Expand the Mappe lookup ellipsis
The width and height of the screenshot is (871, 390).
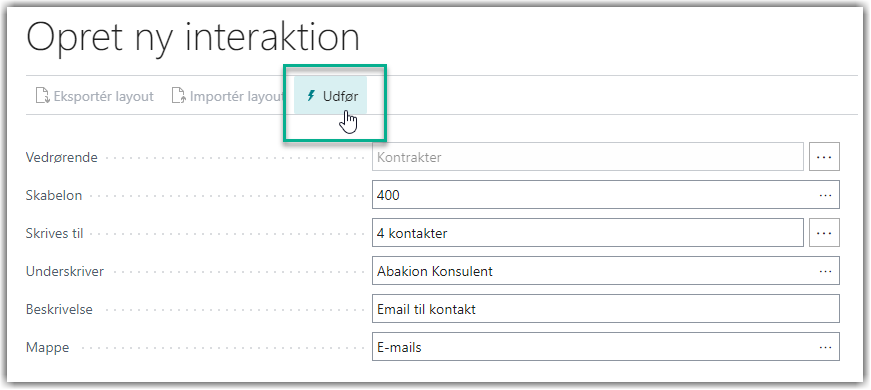(825, 347)
